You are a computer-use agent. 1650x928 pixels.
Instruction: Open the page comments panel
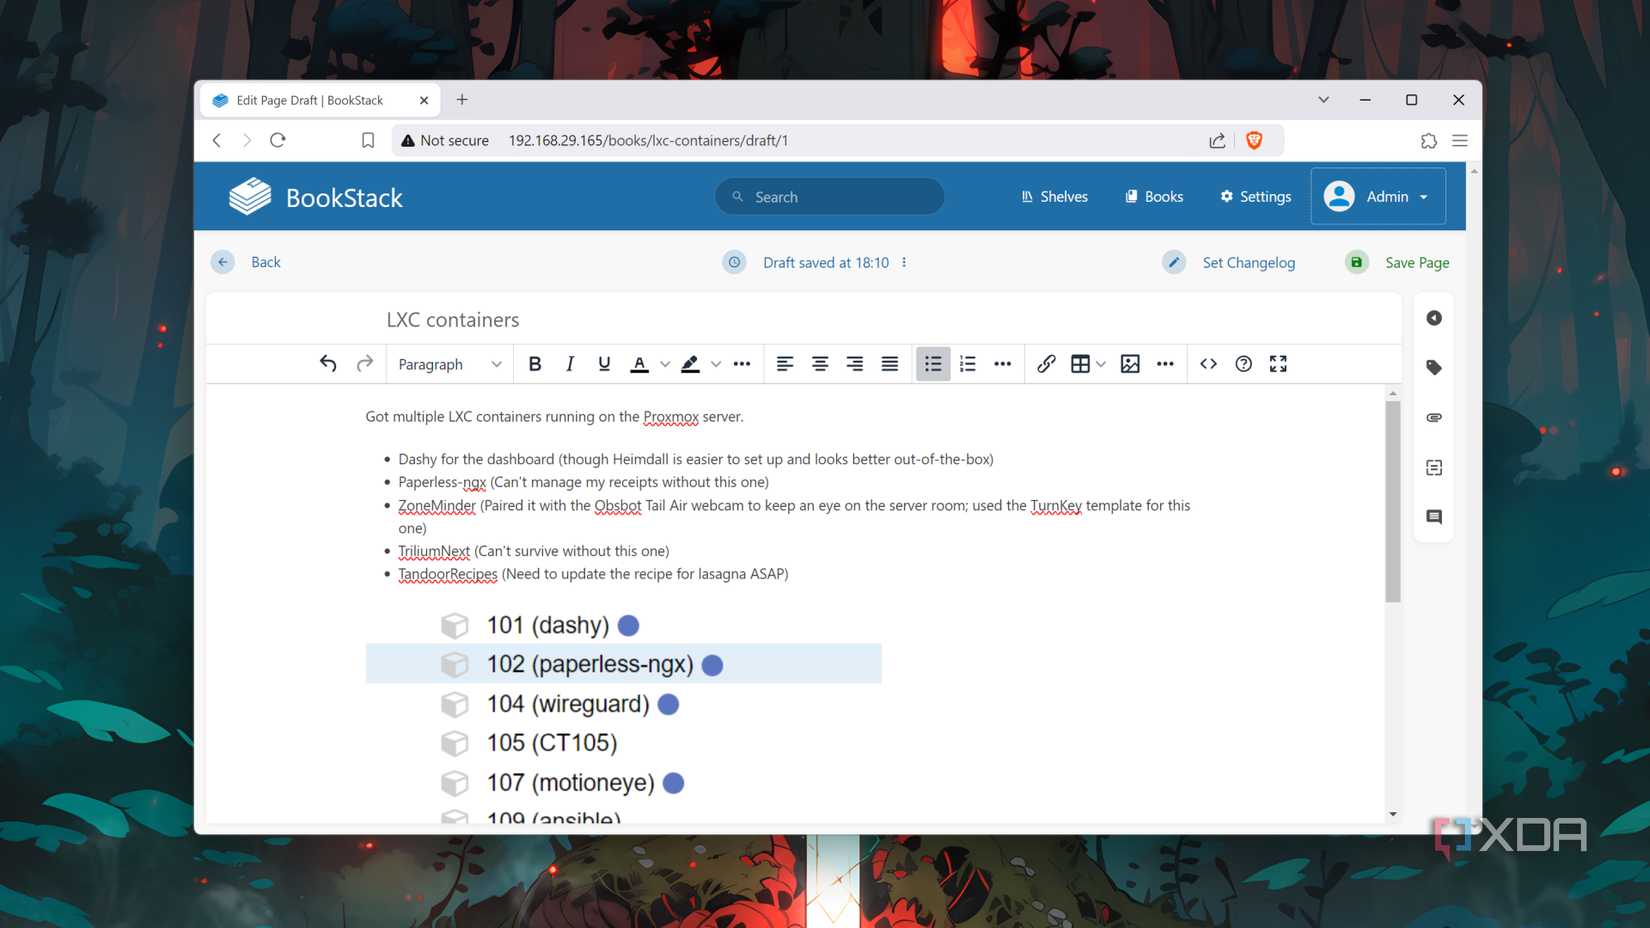point(1434,517)
